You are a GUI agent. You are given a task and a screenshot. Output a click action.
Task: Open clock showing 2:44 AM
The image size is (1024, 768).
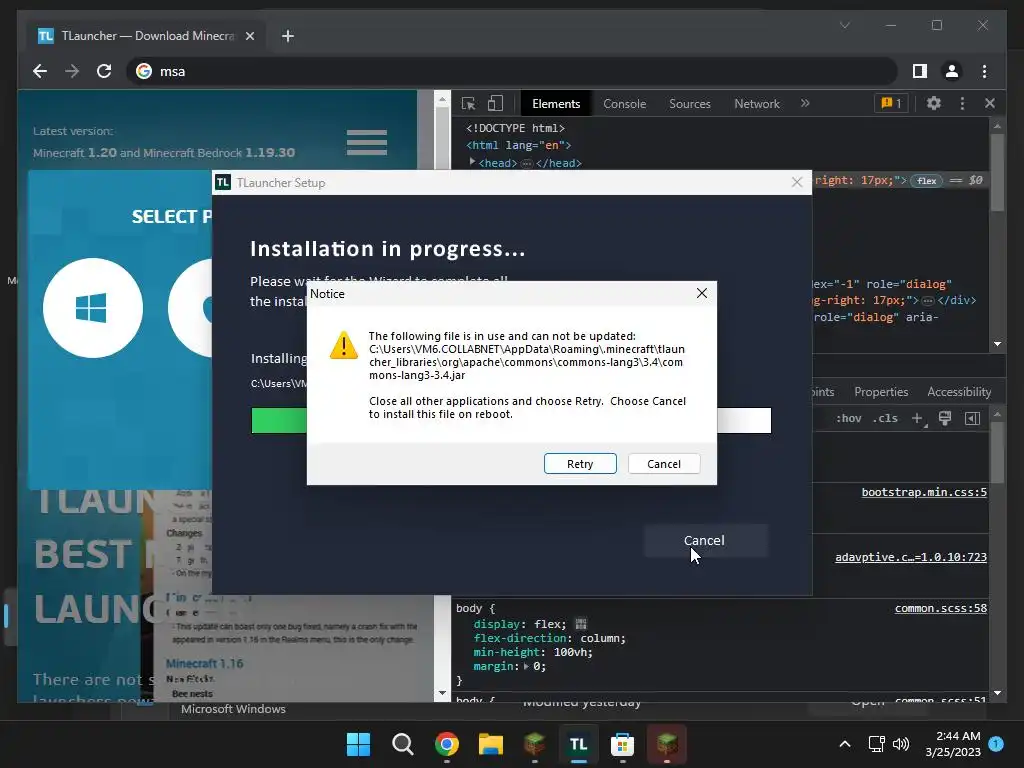pyautogui.click(x=953, y=744)
